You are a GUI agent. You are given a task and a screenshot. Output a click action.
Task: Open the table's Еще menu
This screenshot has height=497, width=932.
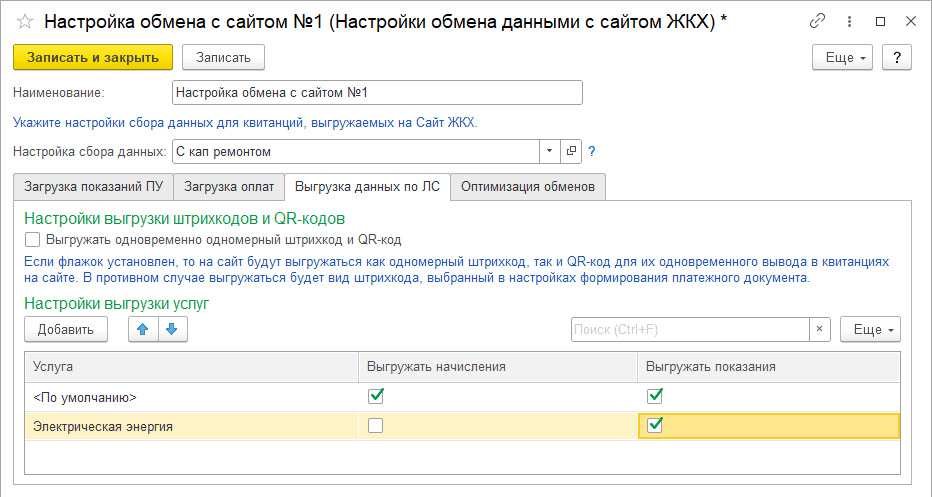(x=870, y=329)
